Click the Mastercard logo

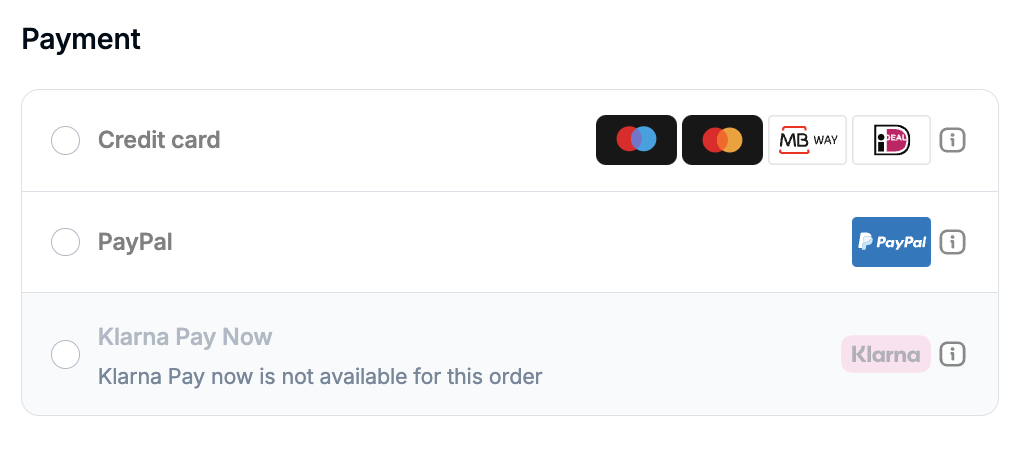pos(722,140)
